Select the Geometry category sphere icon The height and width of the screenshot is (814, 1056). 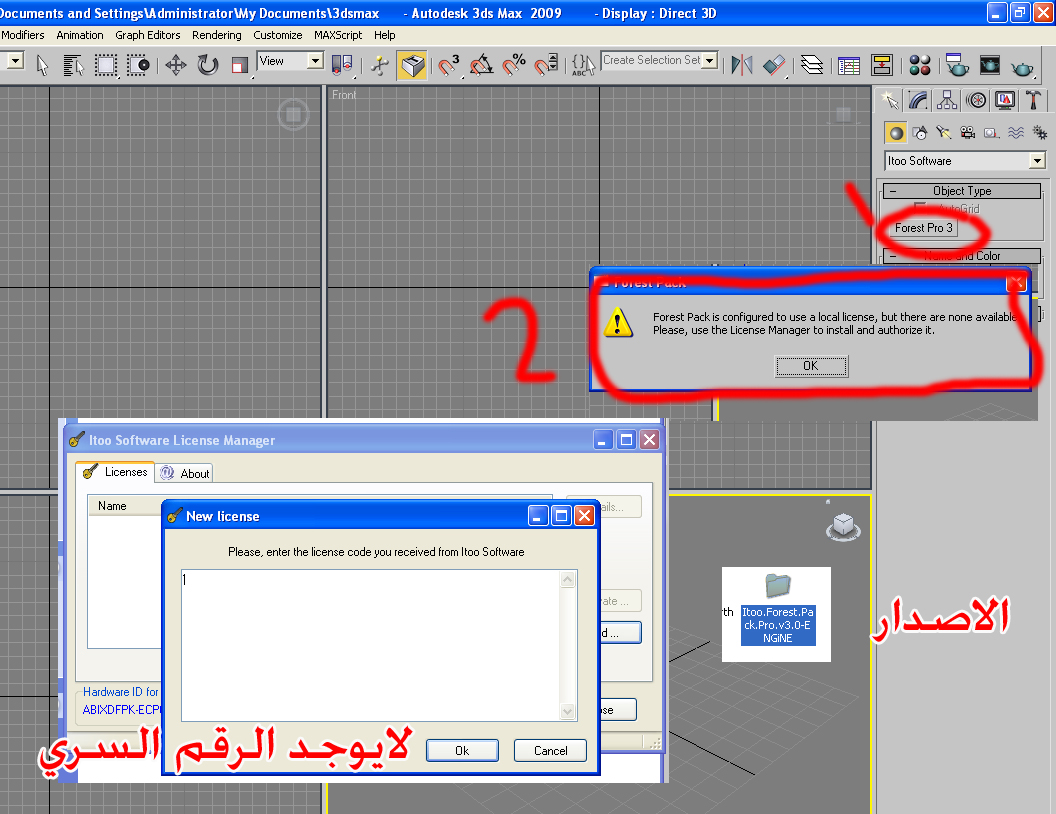coord(896,133)
